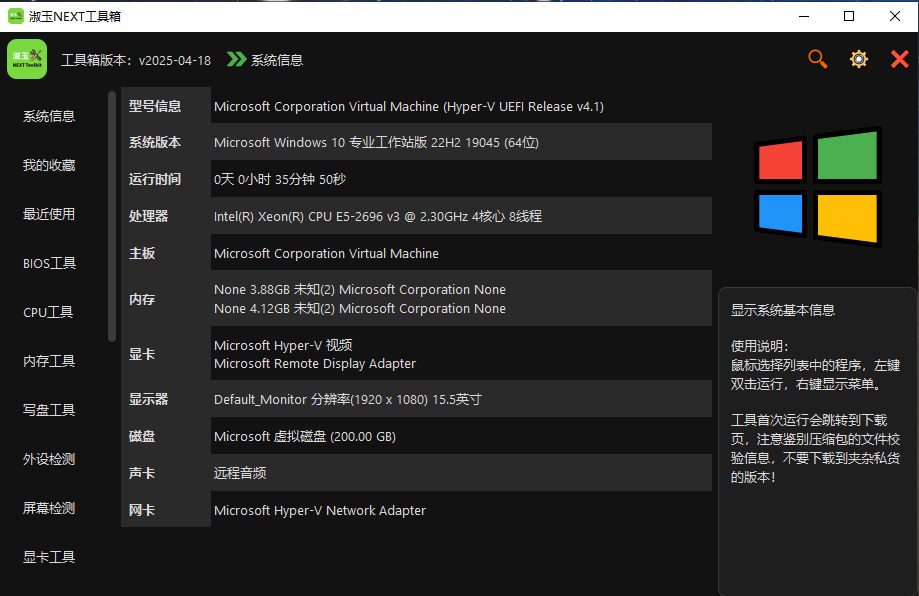Click the app icon in the title bar
Screen dimensions: 919x596
point(16,16)
